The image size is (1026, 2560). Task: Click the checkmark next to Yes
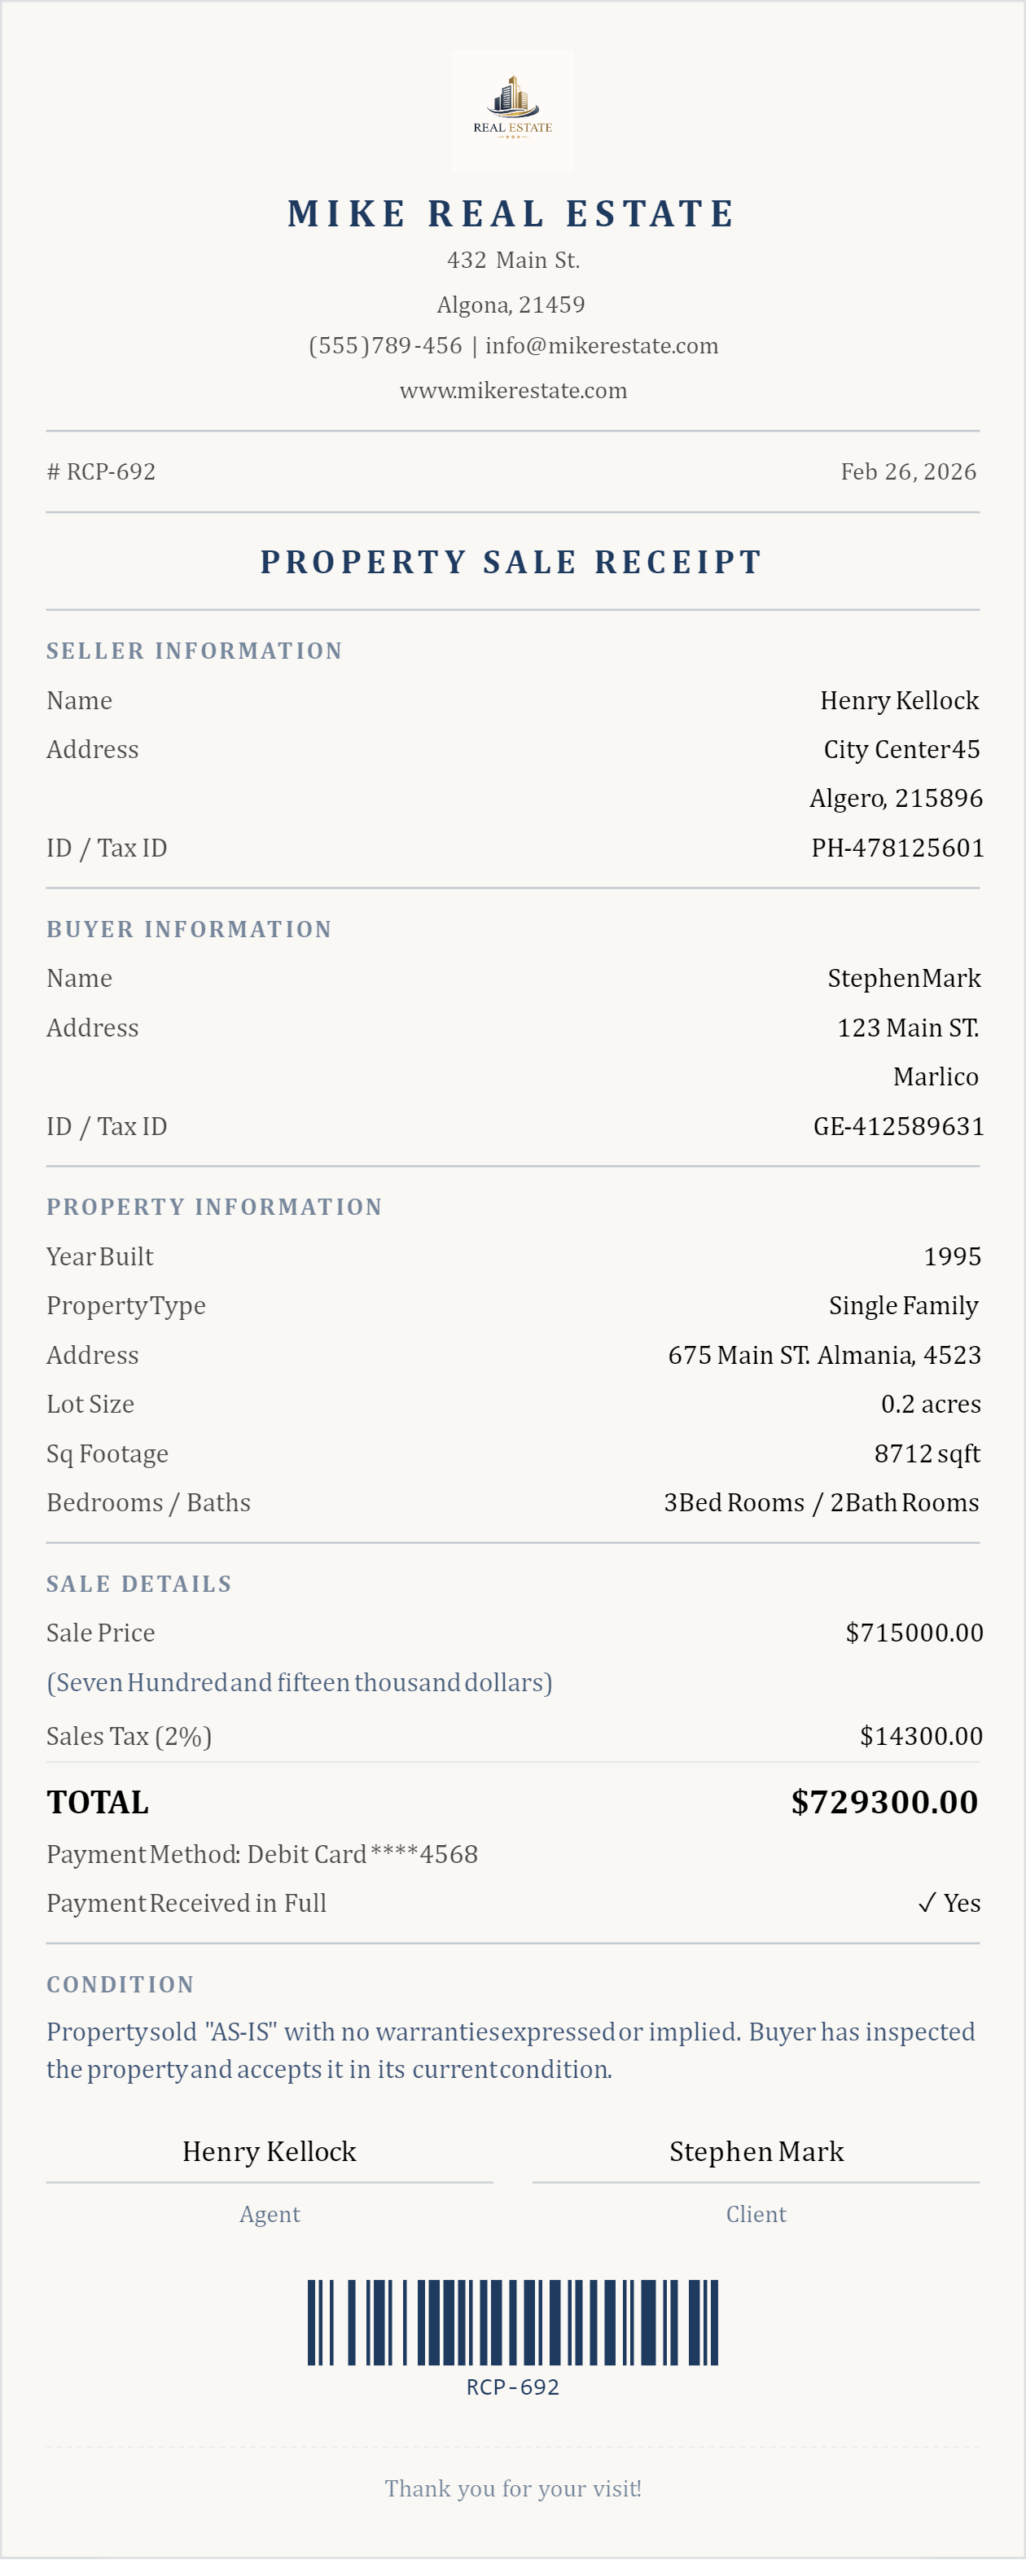(x=927, y=1903)
